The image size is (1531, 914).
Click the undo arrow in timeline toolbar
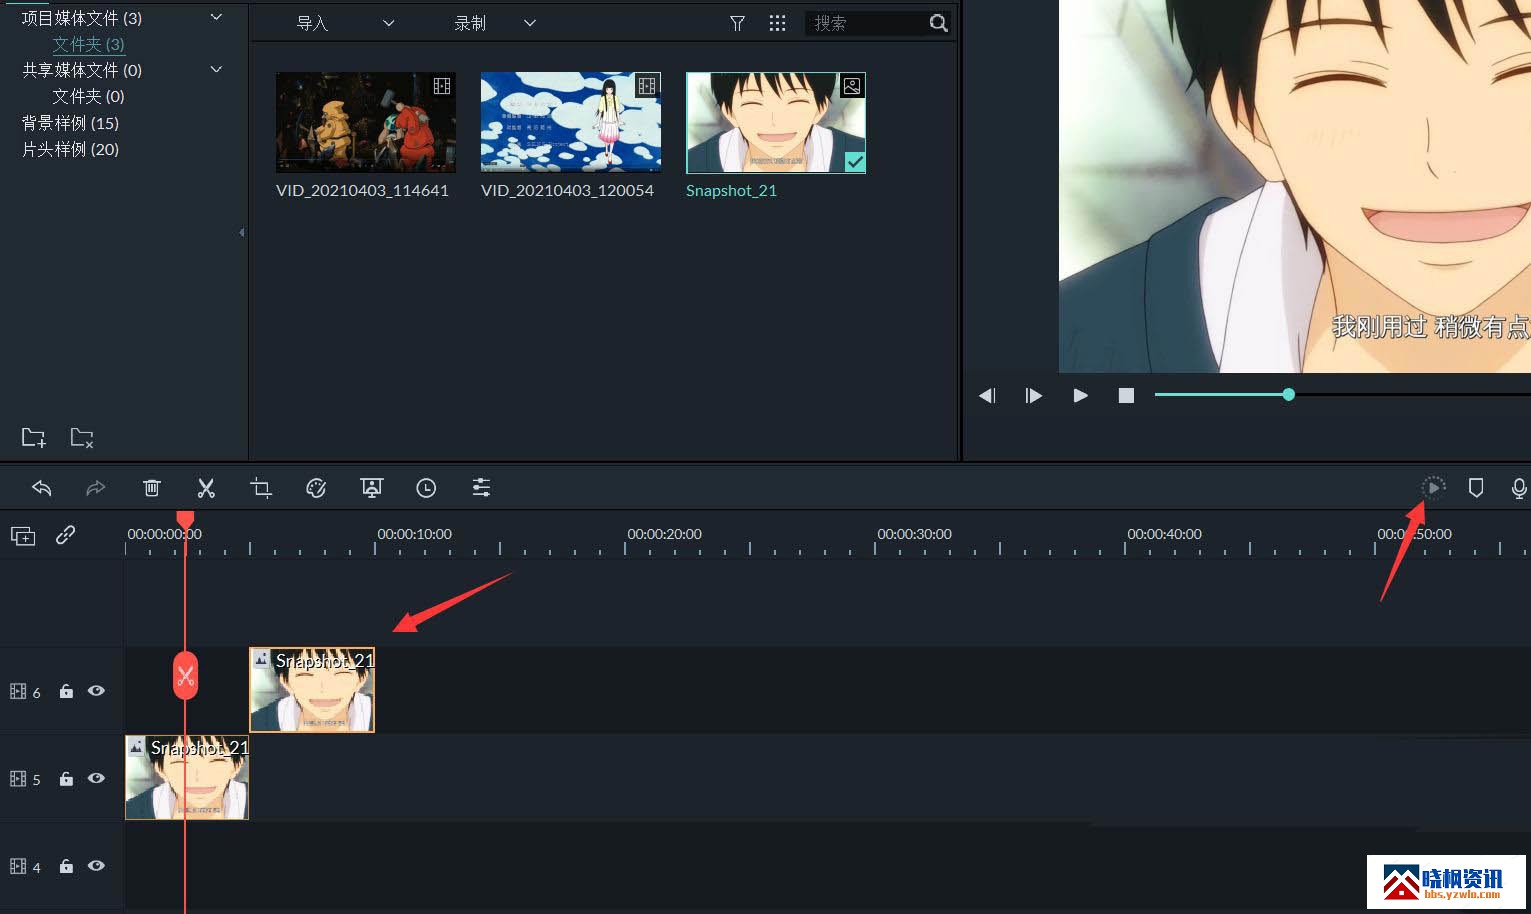[42, 488]
